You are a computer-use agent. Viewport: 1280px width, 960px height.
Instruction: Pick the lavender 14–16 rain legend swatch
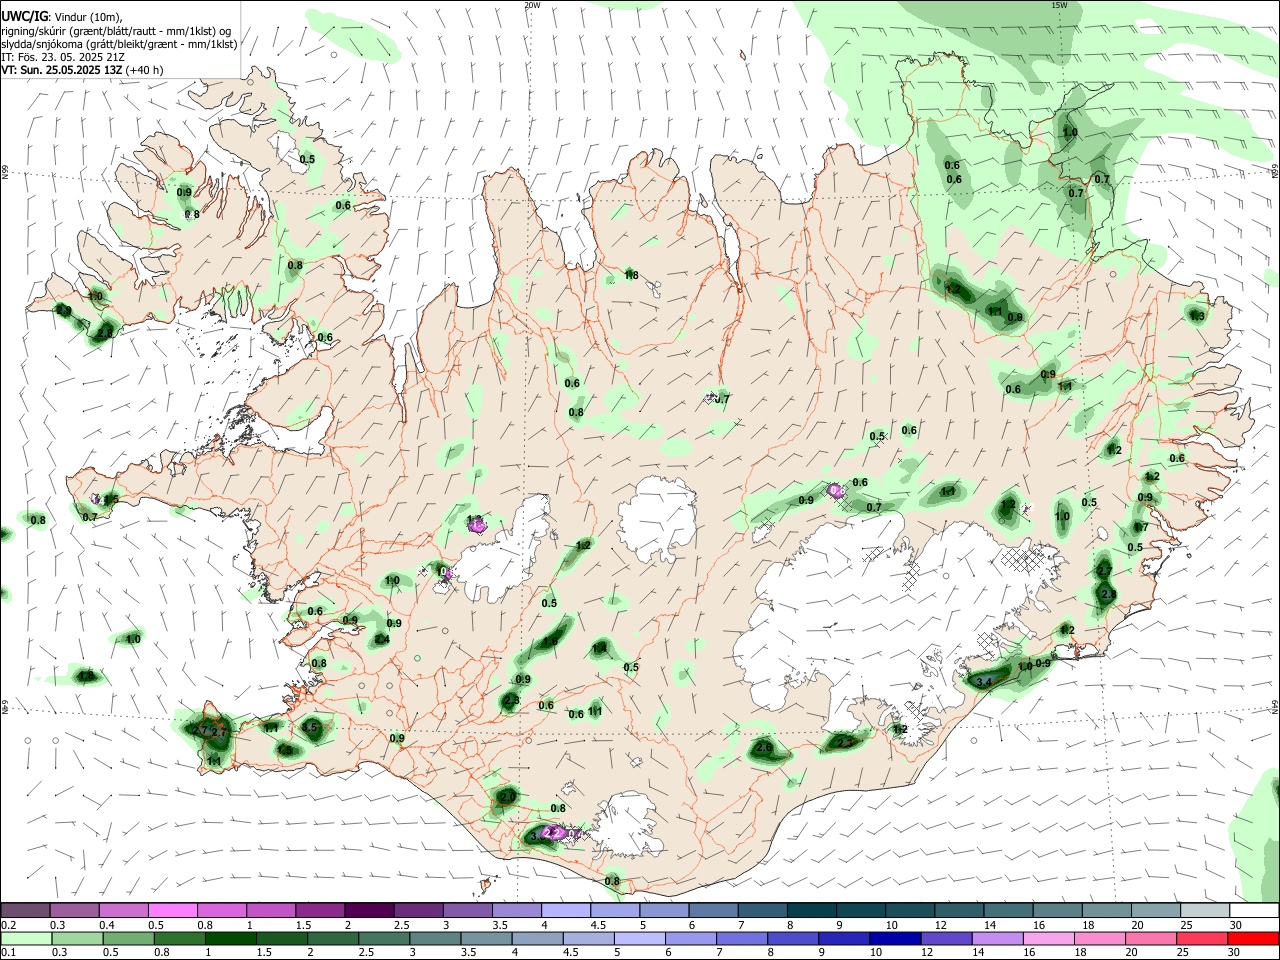click(x=996, y=938)
